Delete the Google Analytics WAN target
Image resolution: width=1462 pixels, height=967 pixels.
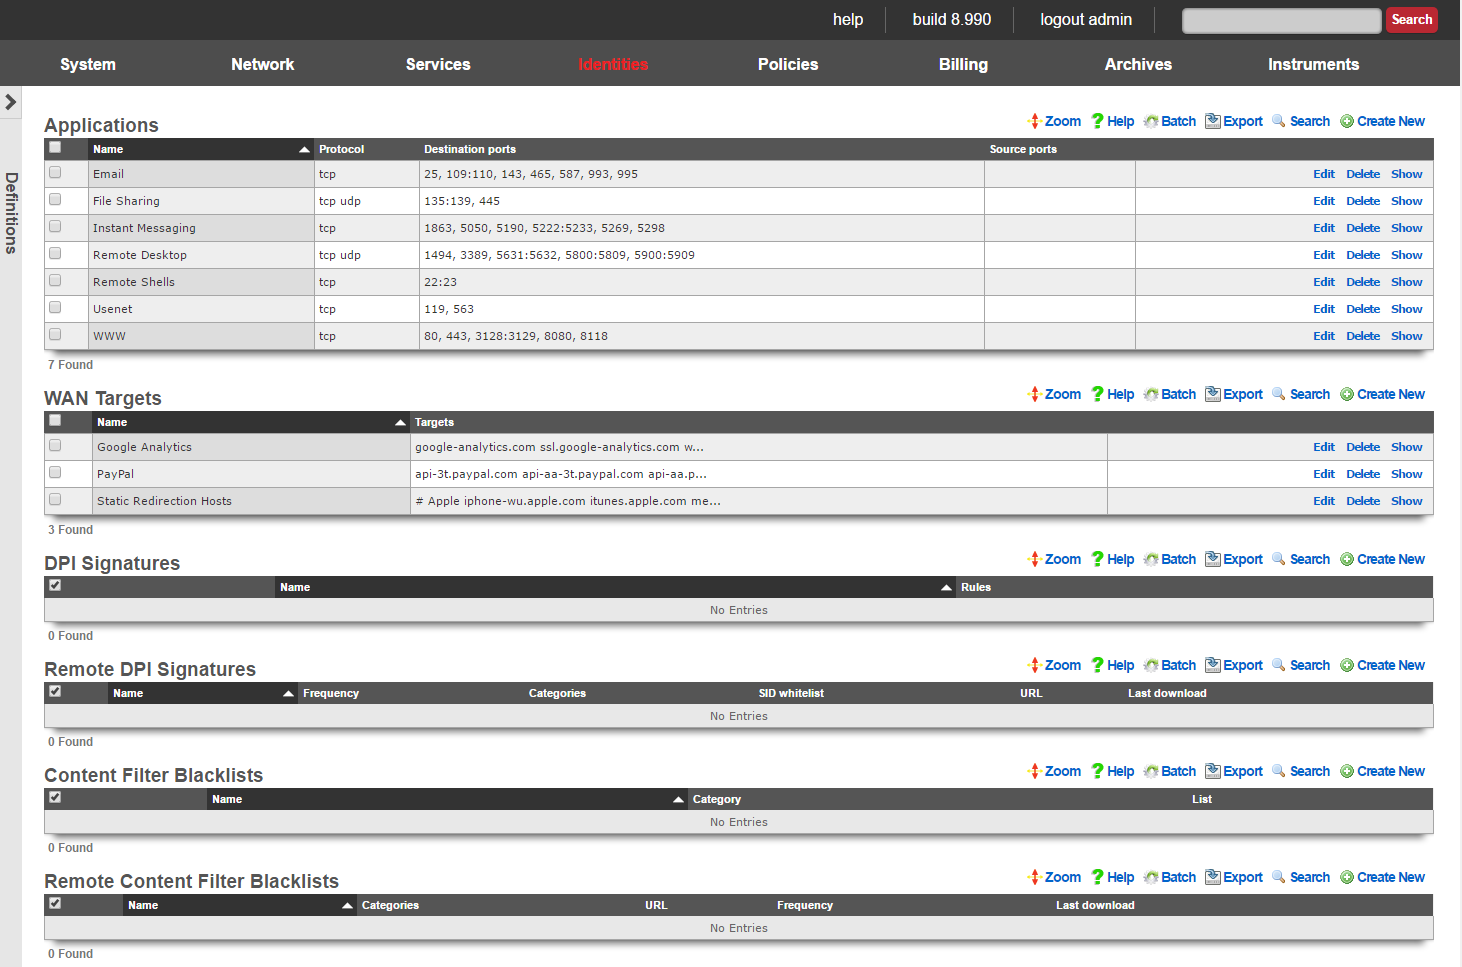pos(1363,447)
